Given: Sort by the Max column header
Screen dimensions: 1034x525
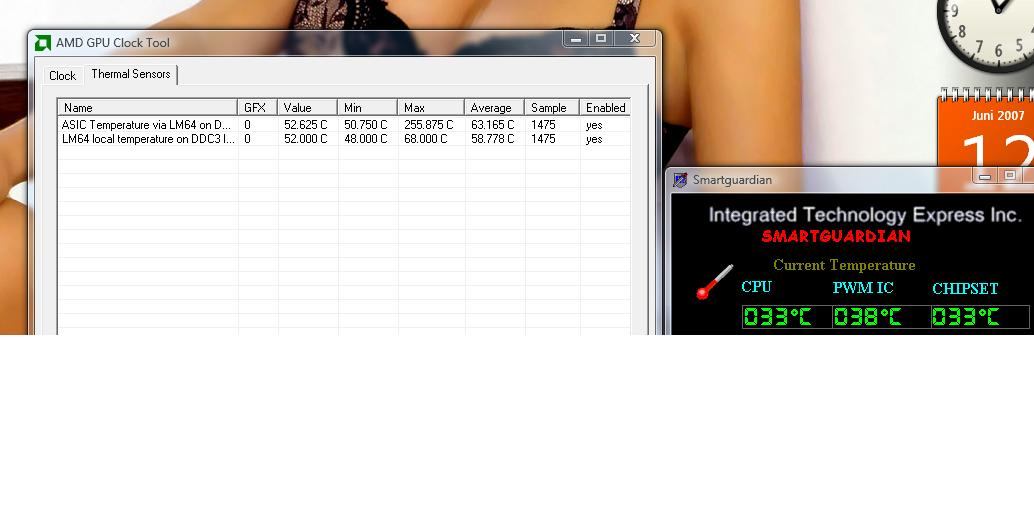Looking at the screenshot, I should click(x=431, y=108).
